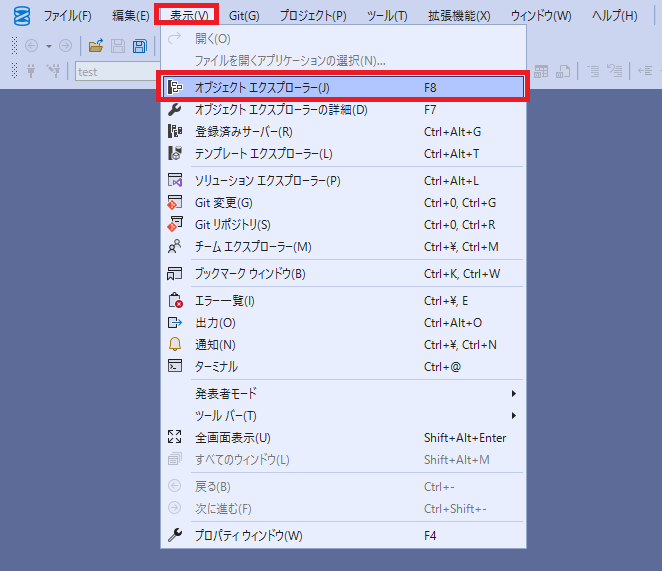This screenshot has width=662, height=571.
Task: Click the decrease indent toolbar icon
Action: [645, 71]
